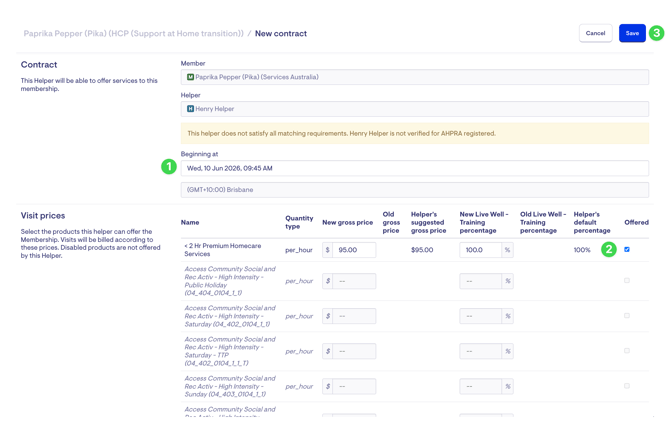The height and width of the screenshot is (433, 670).
Task: Click the green M member icon
Action: tap(191, 77)
